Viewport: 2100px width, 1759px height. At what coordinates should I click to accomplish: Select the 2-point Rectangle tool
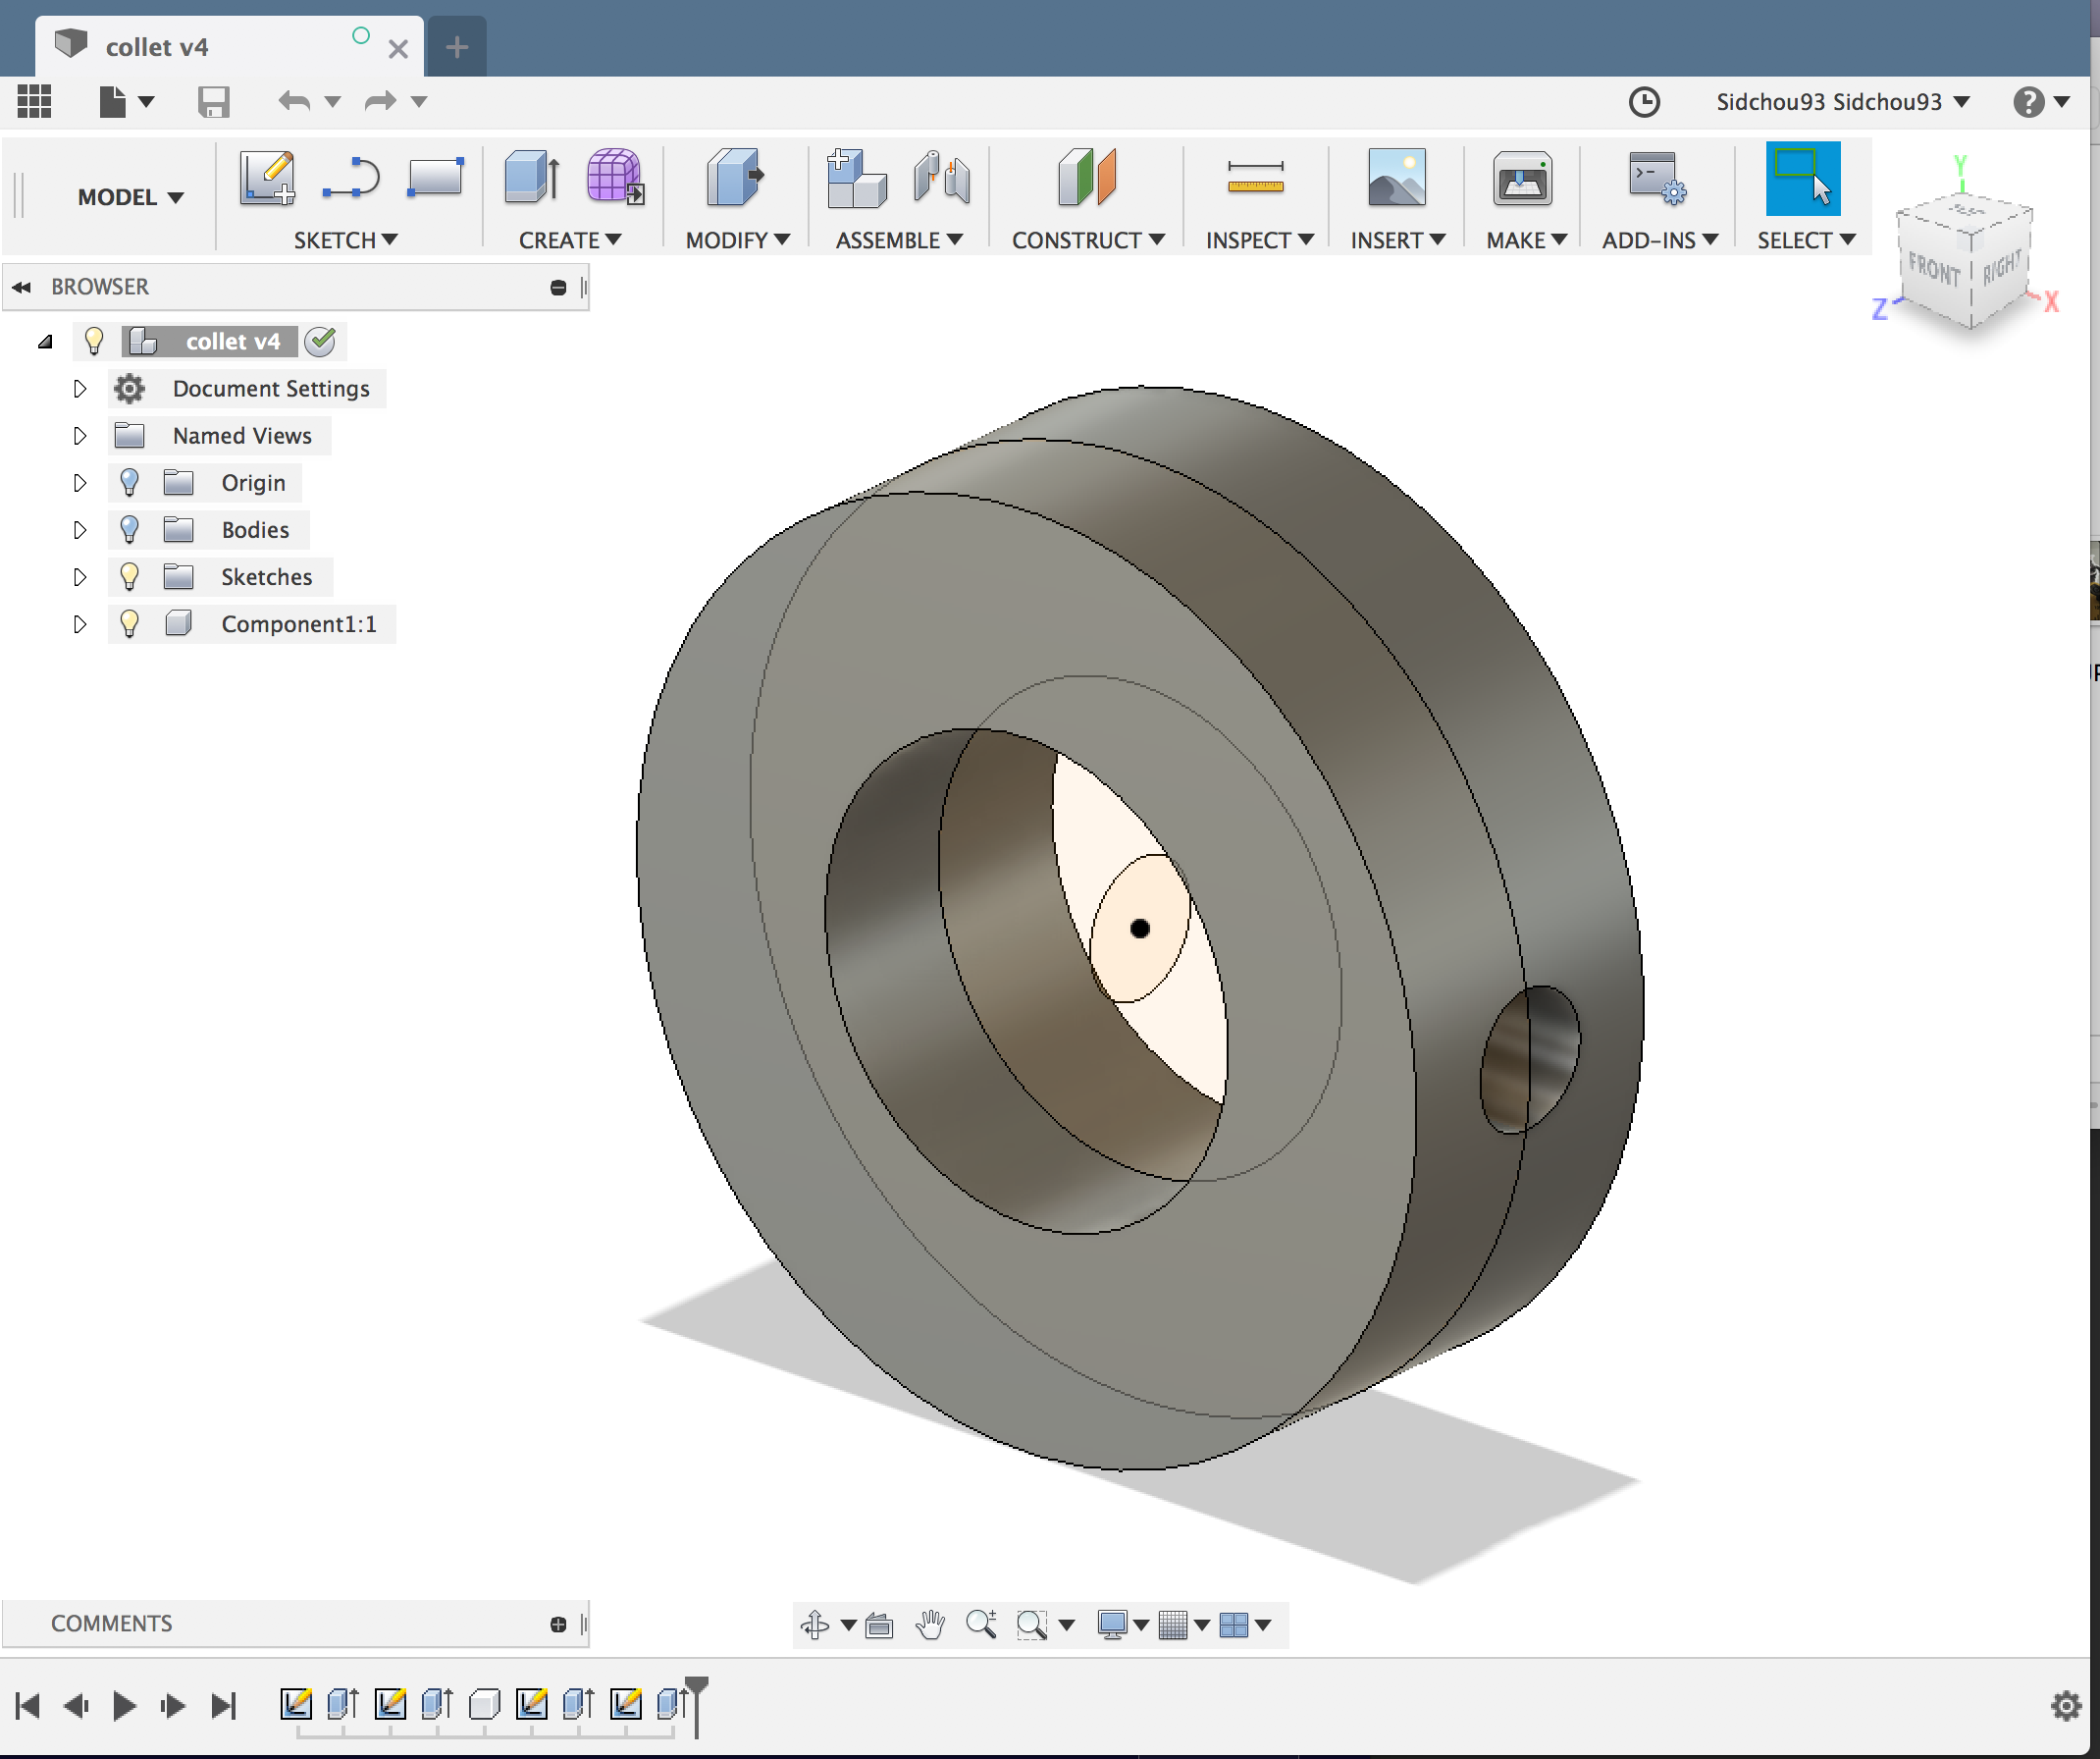[435, 177]
